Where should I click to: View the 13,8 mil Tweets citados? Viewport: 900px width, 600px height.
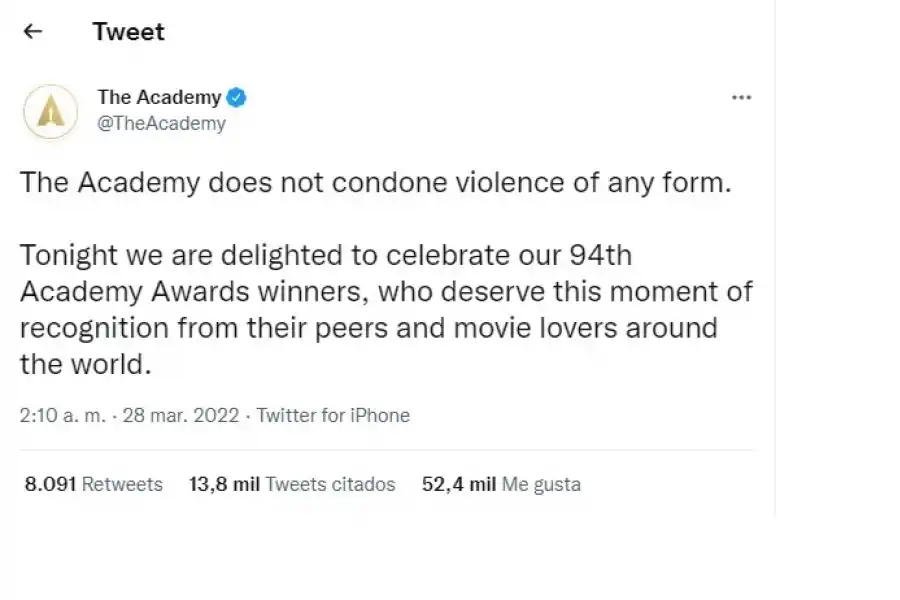[x=291, y=484]
